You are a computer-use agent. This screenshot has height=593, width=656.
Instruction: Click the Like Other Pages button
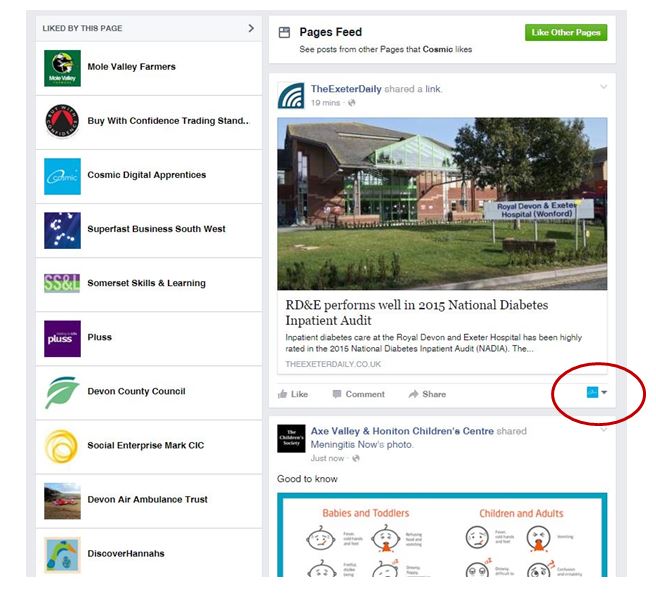566,33
